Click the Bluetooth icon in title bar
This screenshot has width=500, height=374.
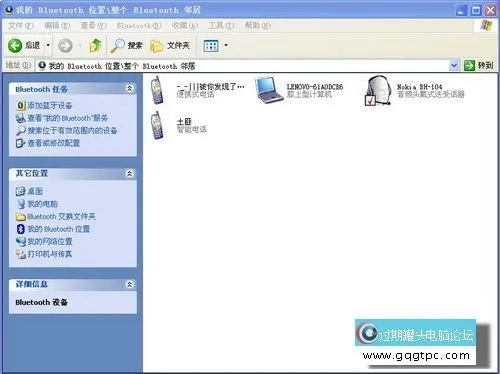pyautogui.click(x=9, y=10)
